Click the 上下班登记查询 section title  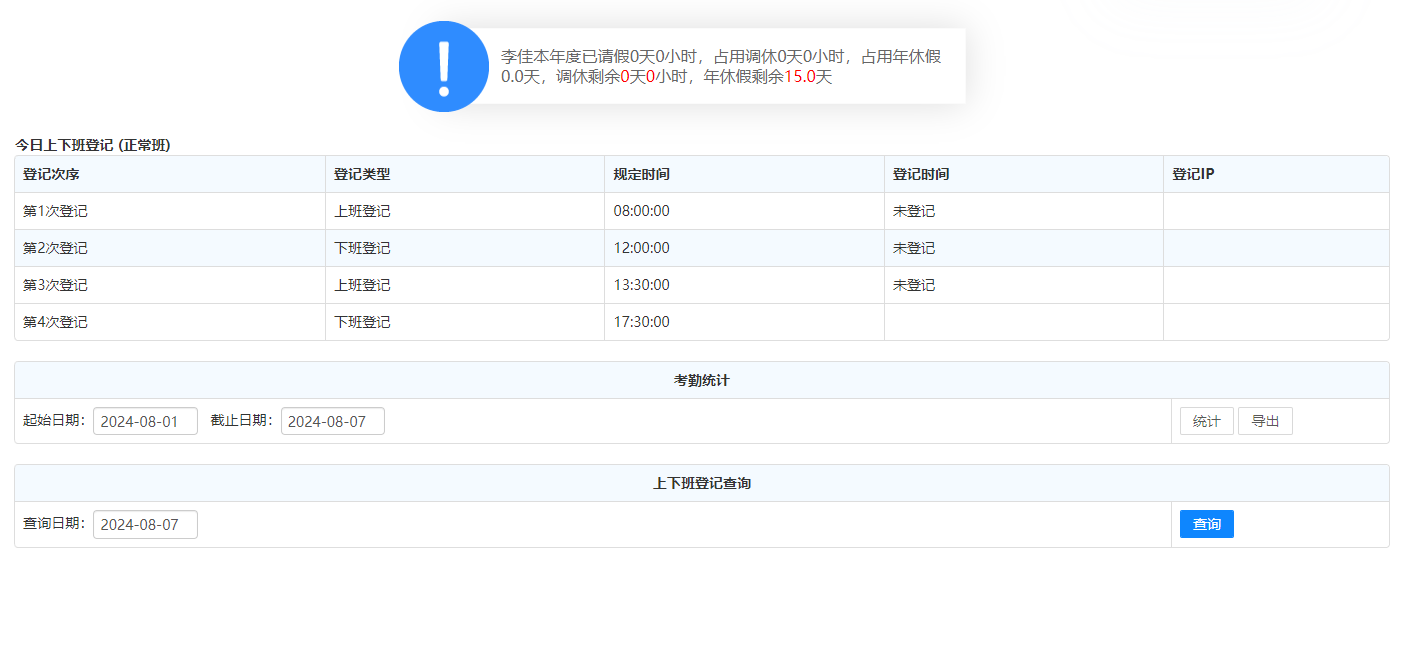click(701, 483)
